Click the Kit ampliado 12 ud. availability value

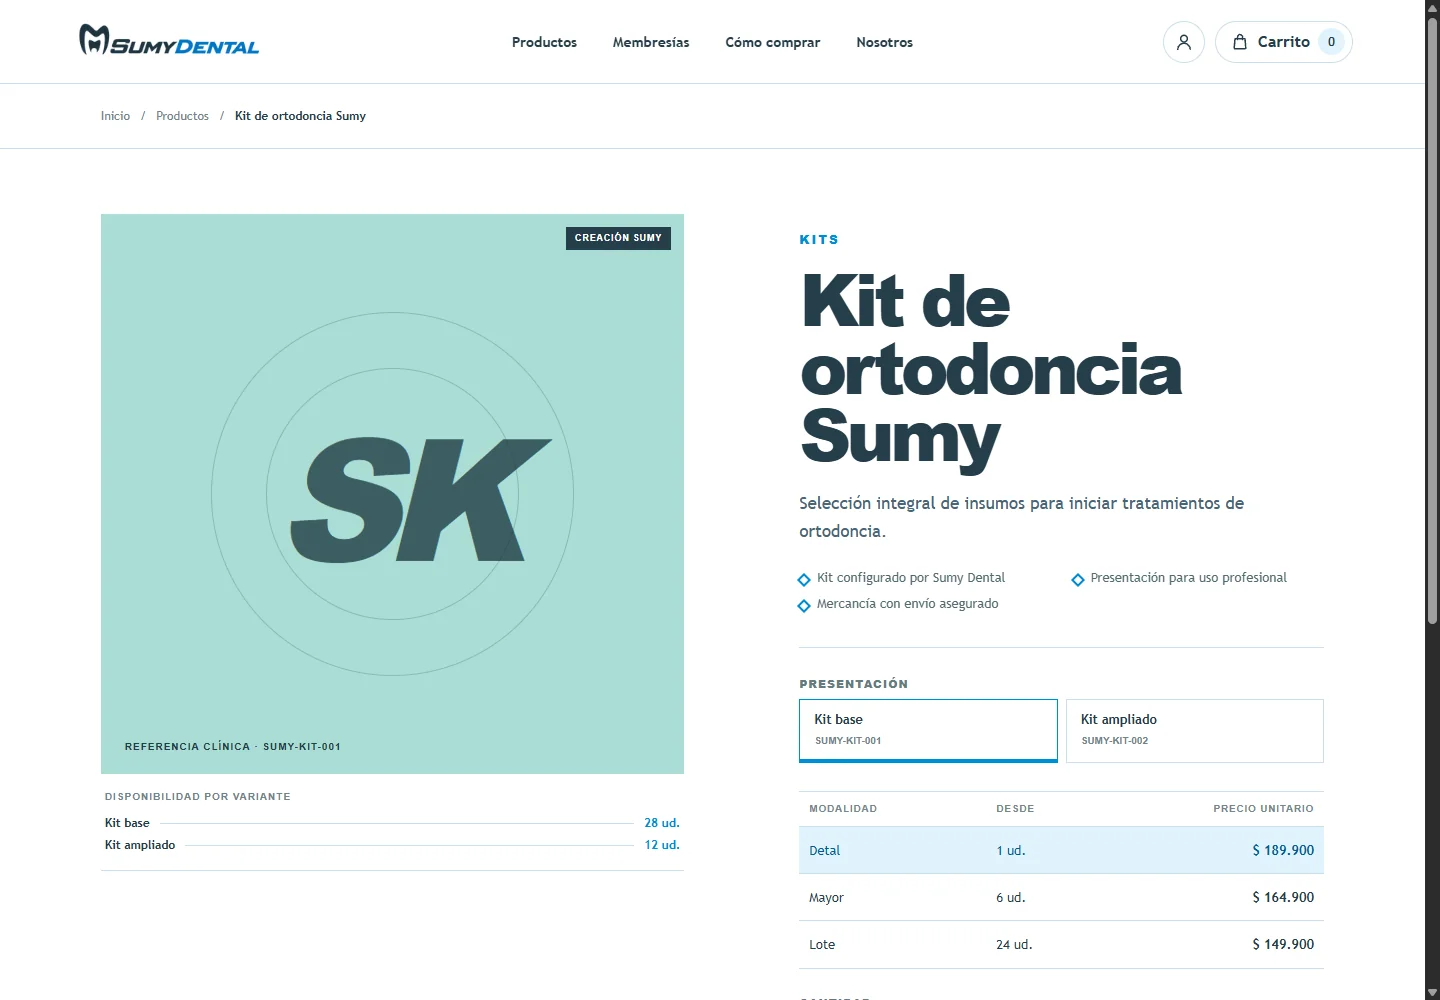[x=662, y=845]
